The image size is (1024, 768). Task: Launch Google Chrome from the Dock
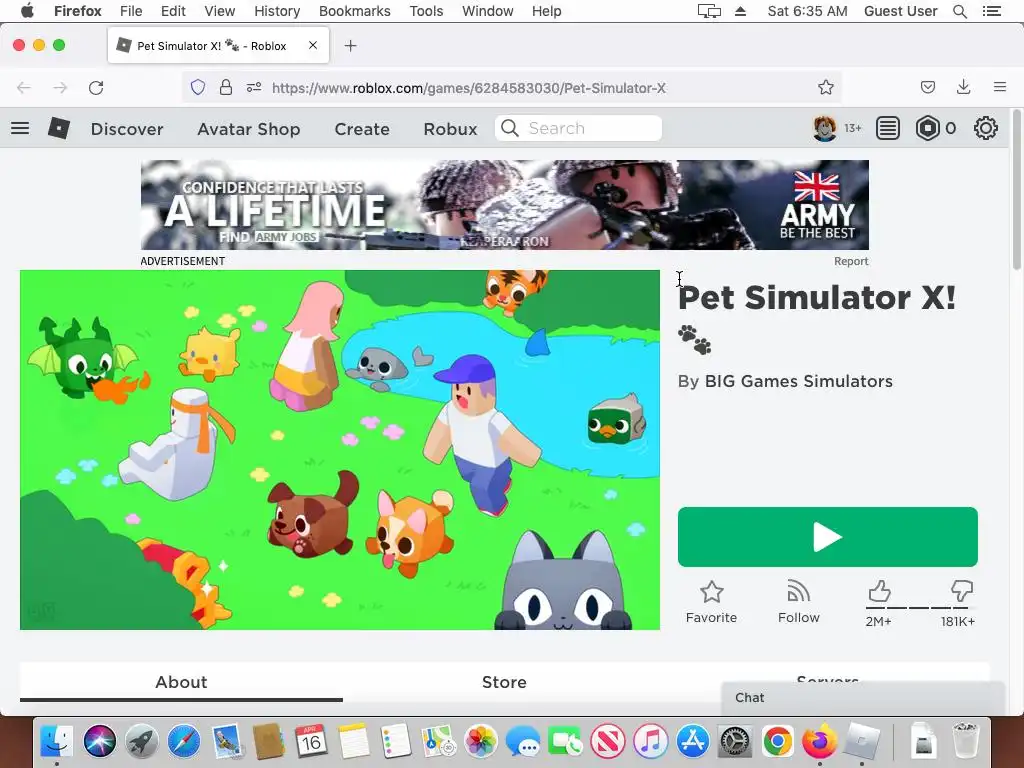[777, 742]
